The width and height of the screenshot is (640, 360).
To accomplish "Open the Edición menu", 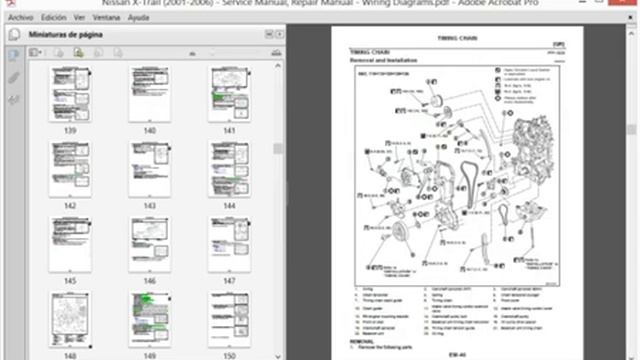I will click(53, 18).
